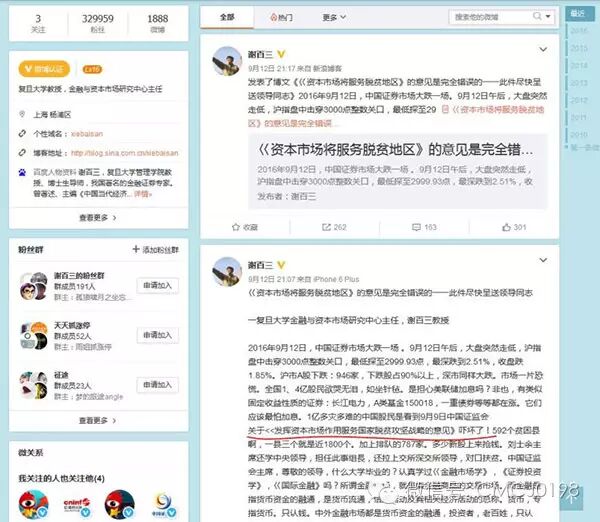Jump to 2011 in the timeline
Image resolution: width=600 pixels, height=522 pixels.
pyautogui.click(x=579, y=117)
